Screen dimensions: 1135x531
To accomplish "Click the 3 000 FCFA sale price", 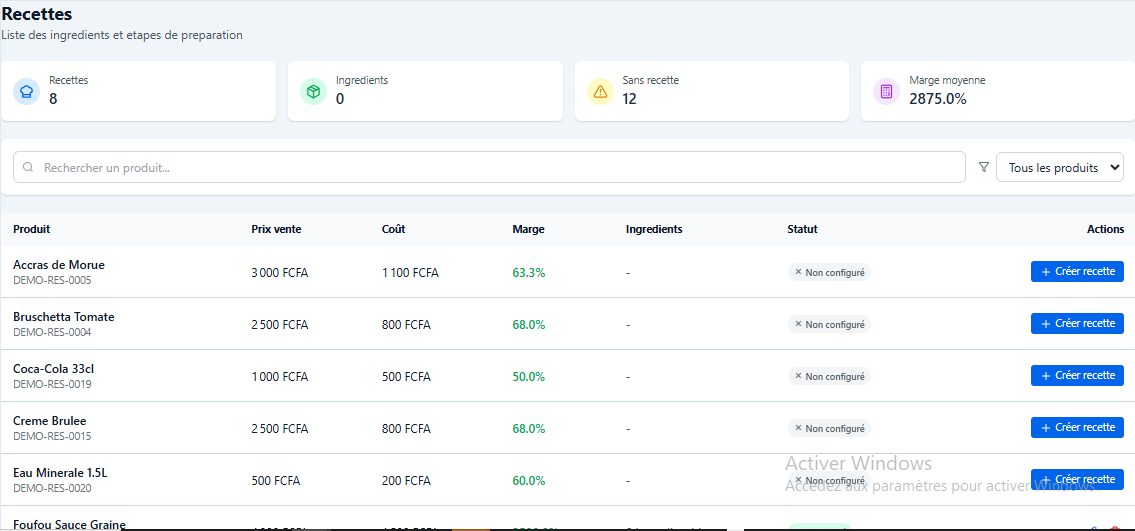I will 279,273.
